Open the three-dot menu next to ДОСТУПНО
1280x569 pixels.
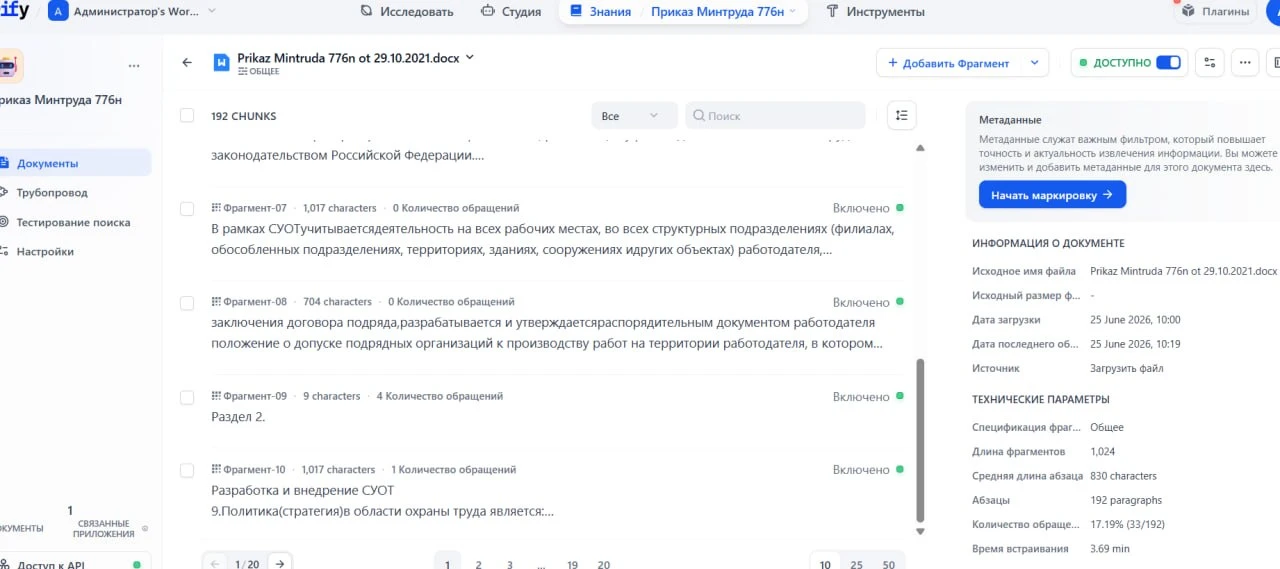tap(1245, 62)
